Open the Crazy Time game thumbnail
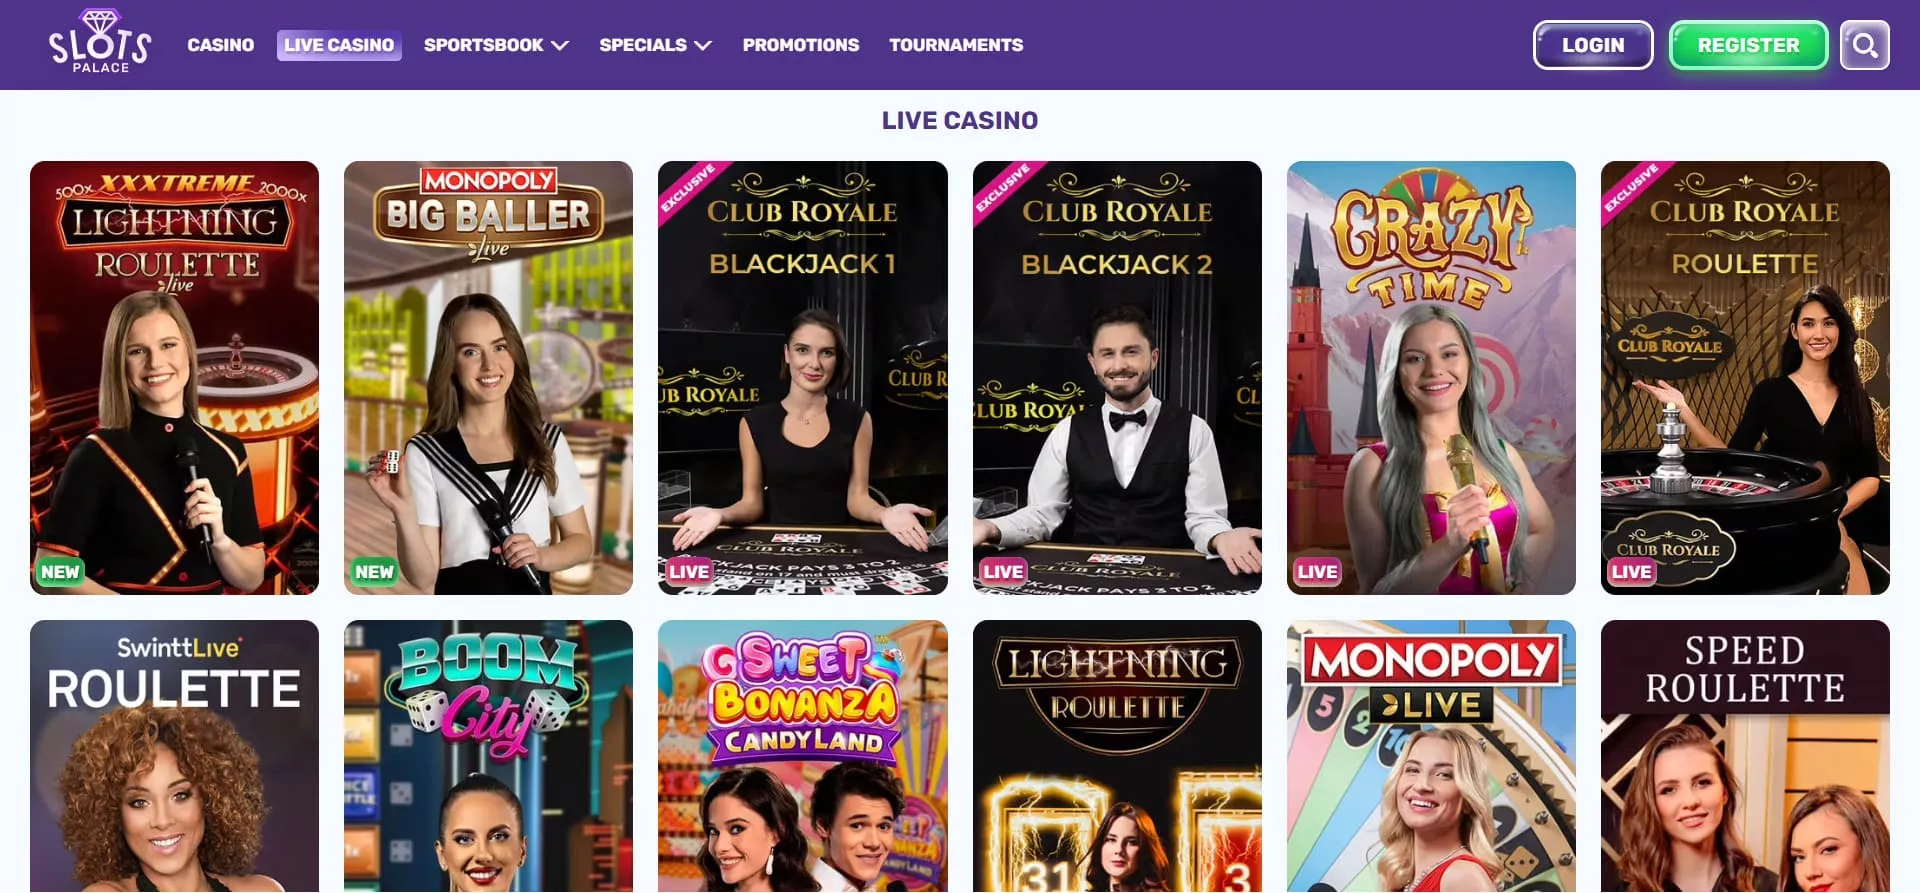This screenshot has height=893, width=1920. pyautogui.click(x=1431, y=378)
